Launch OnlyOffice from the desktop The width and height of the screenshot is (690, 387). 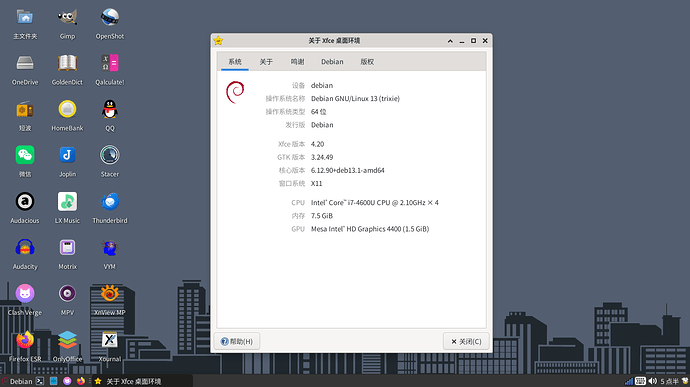[67, 340]
